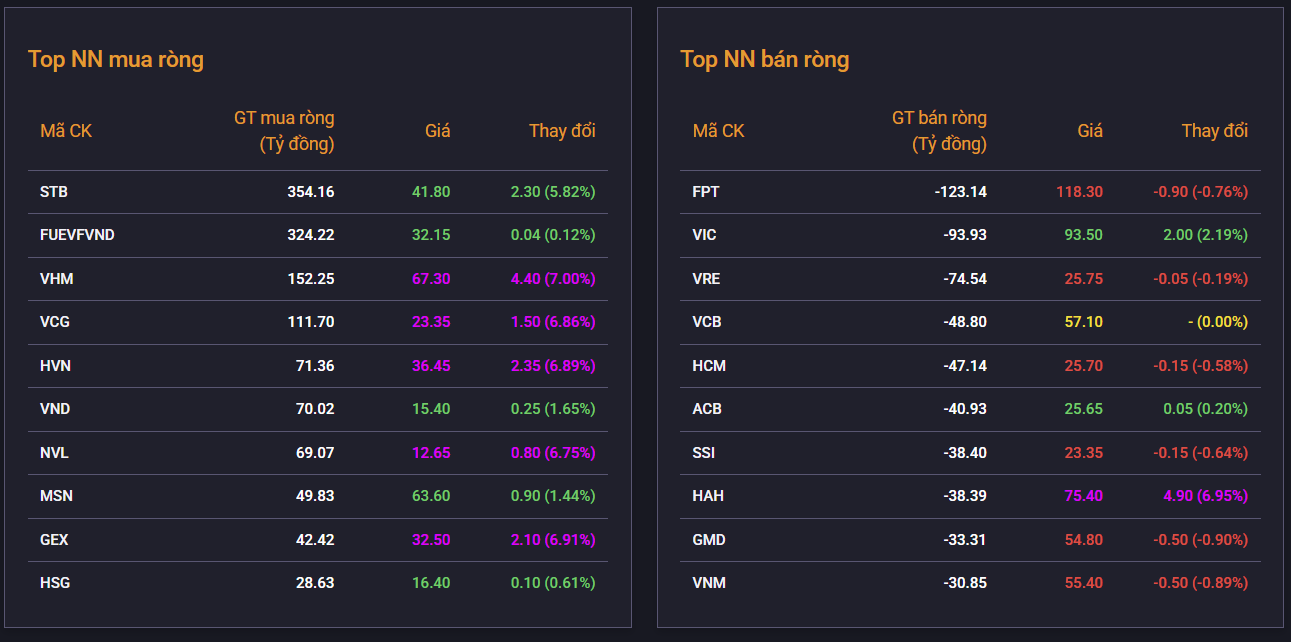
Task: Select VNM change -0.50 (-0.89%)
Action: [x=1200, y=583]
